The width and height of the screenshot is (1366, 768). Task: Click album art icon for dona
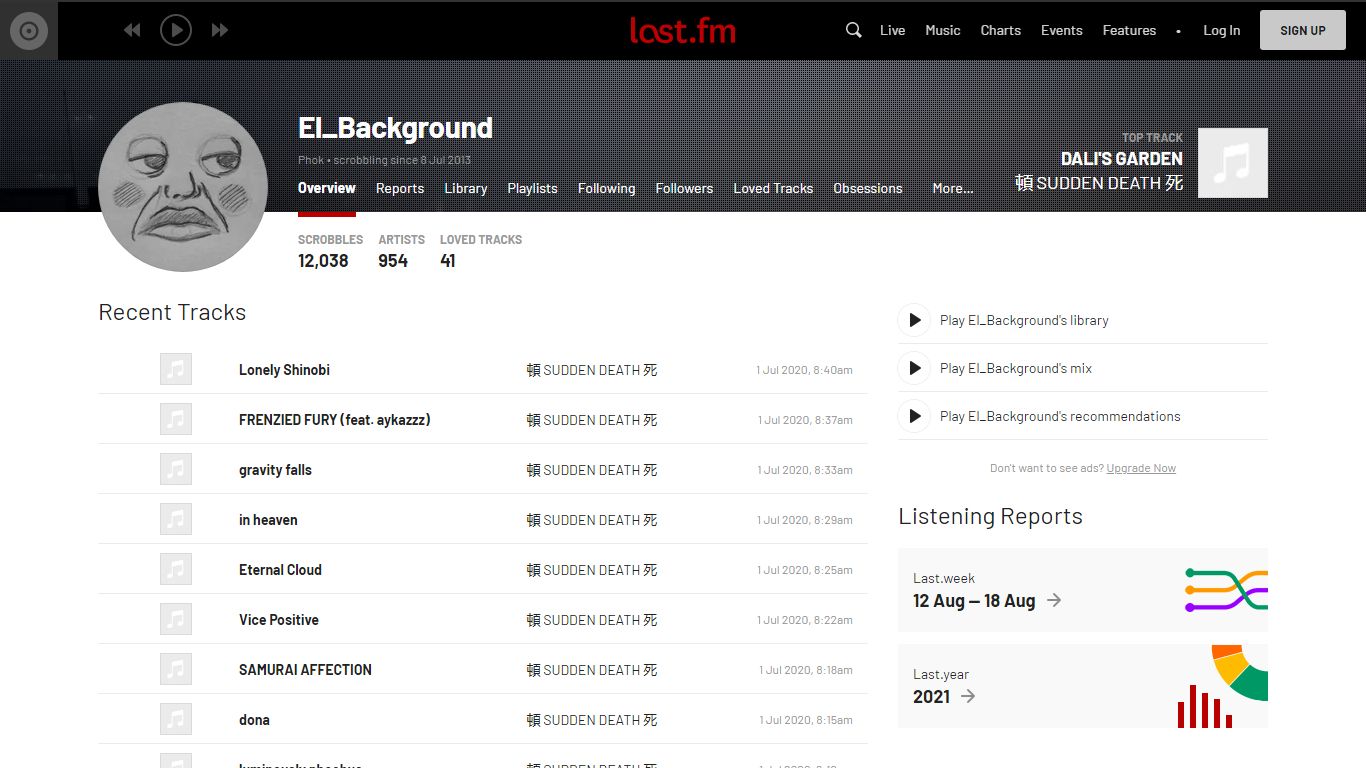176,719
